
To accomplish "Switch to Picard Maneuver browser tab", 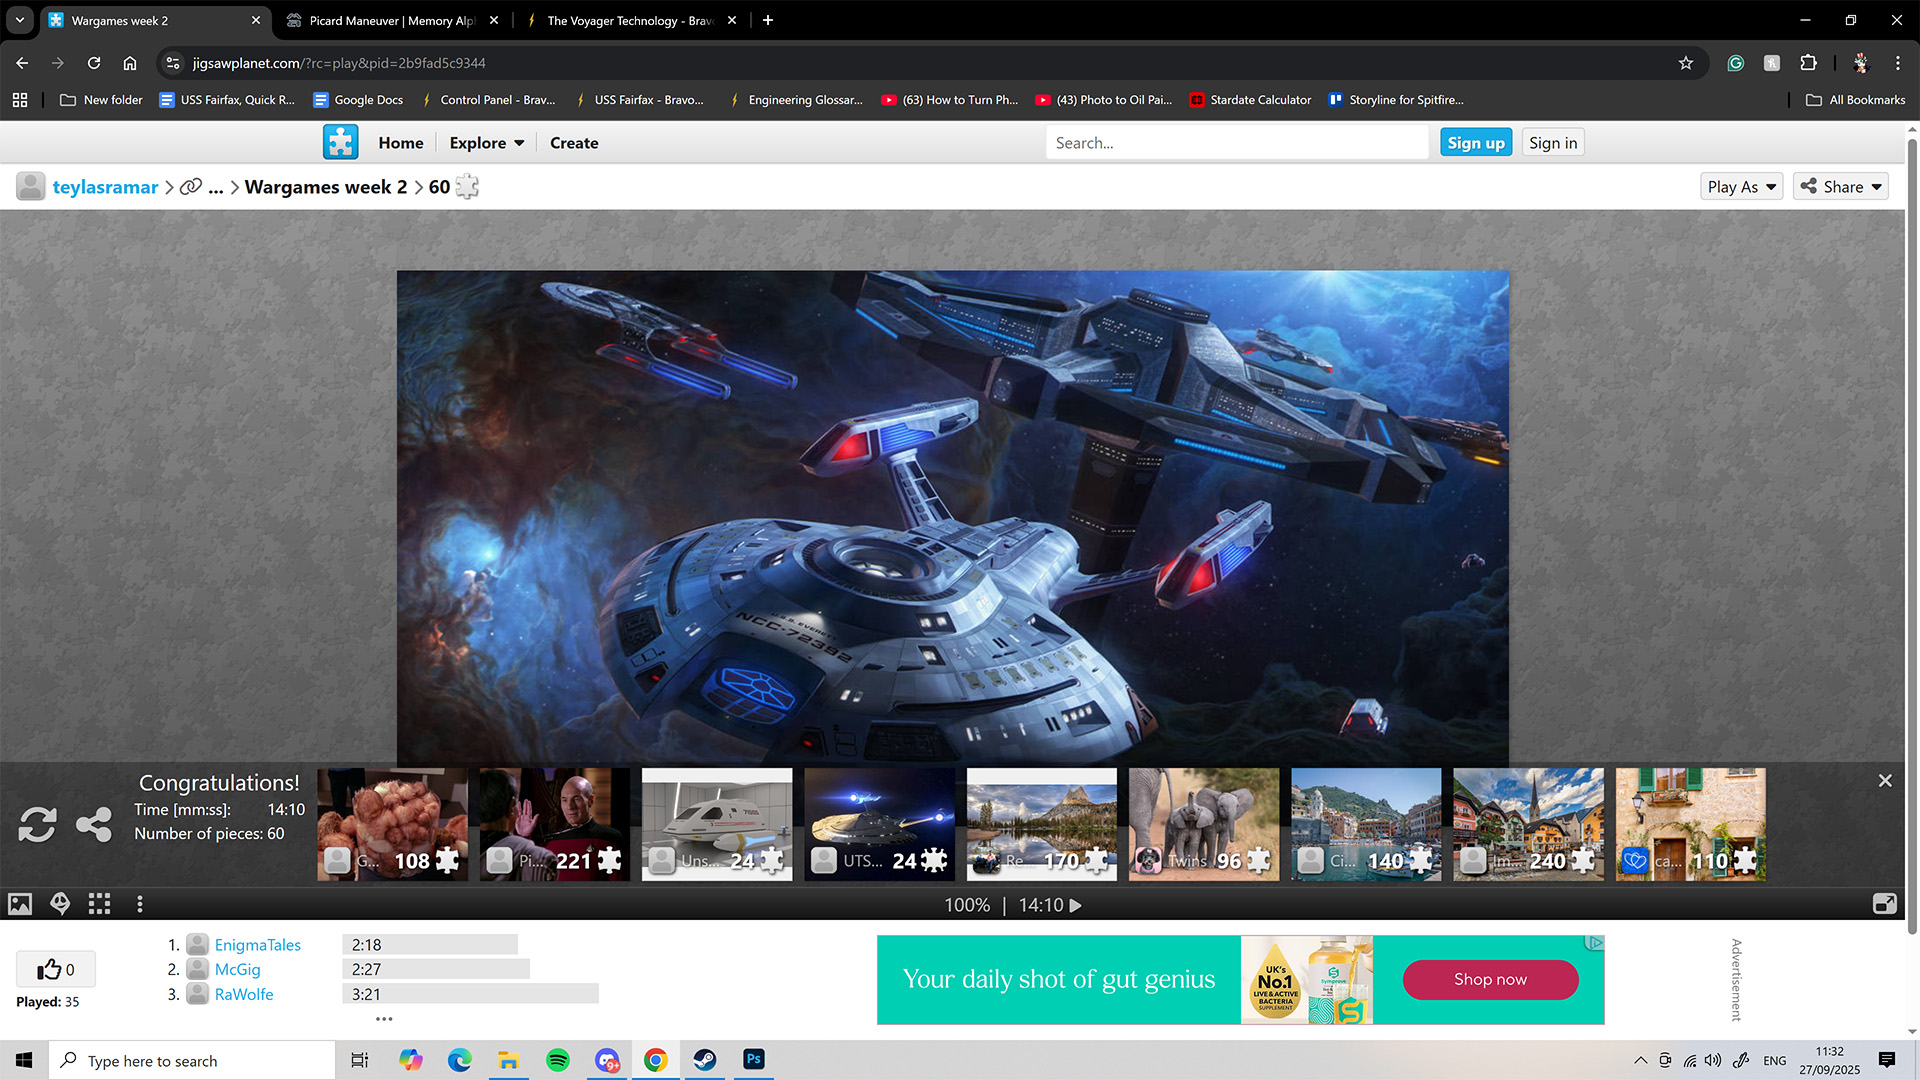I will pyautogui.click(x=390, y=20).
